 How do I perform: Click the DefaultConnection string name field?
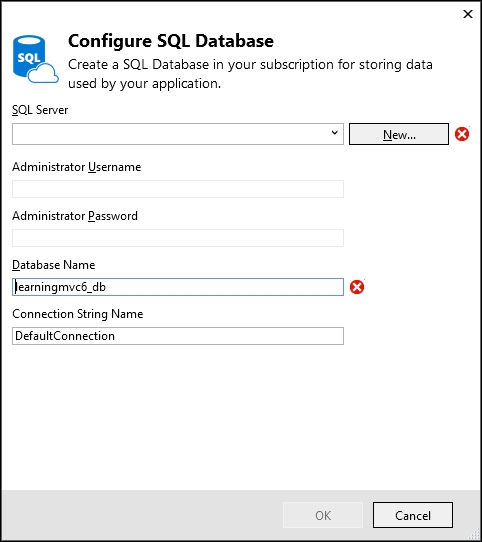click(x=178, y=336)
